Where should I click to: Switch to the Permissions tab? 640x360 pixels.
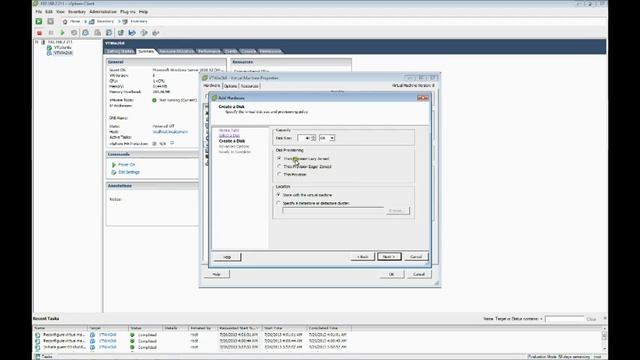pos(270,51)
